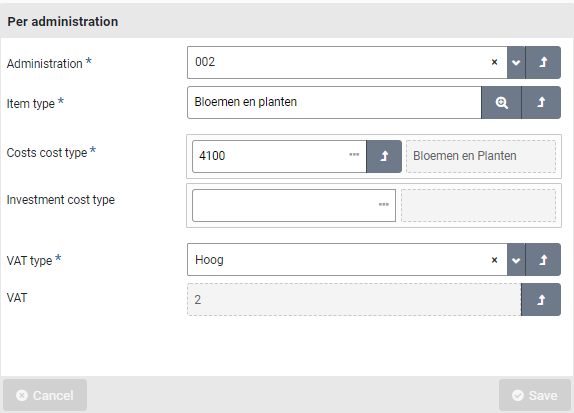Clear the Hoog VAT type with the x

494,260
